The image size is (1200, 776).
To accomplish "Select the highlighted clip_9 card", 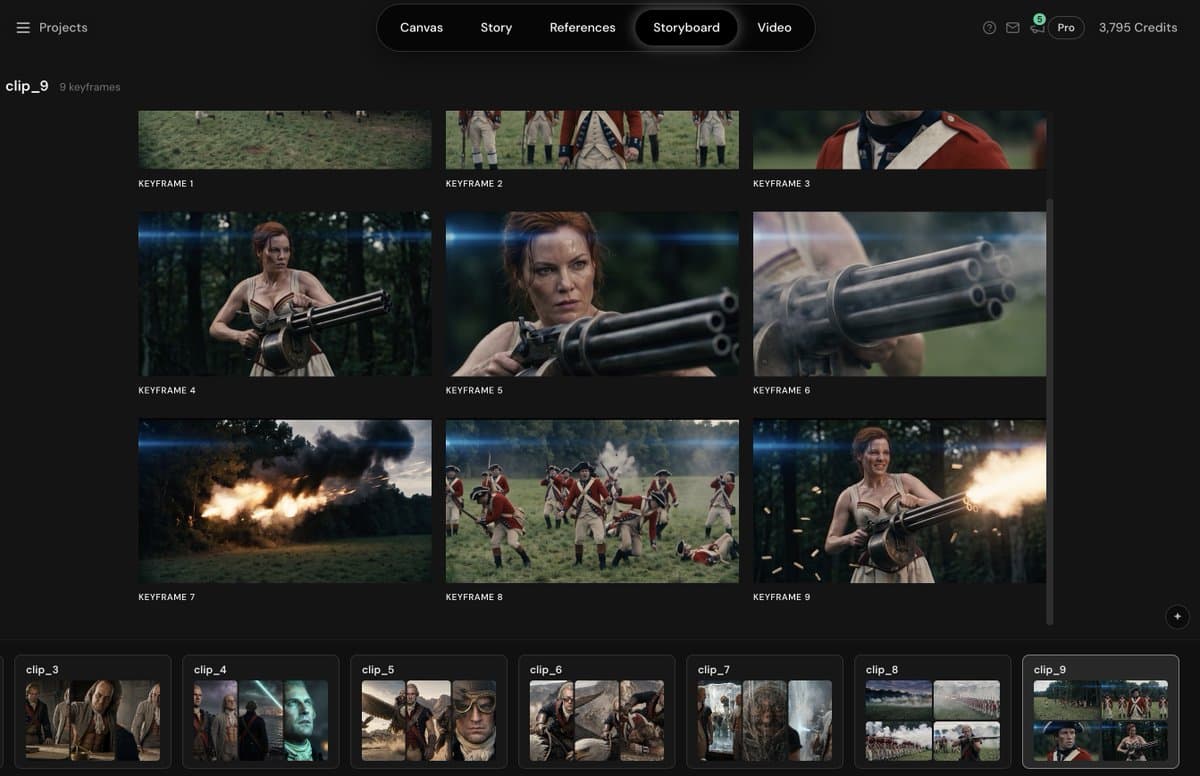I will [x=1101, y=711].
